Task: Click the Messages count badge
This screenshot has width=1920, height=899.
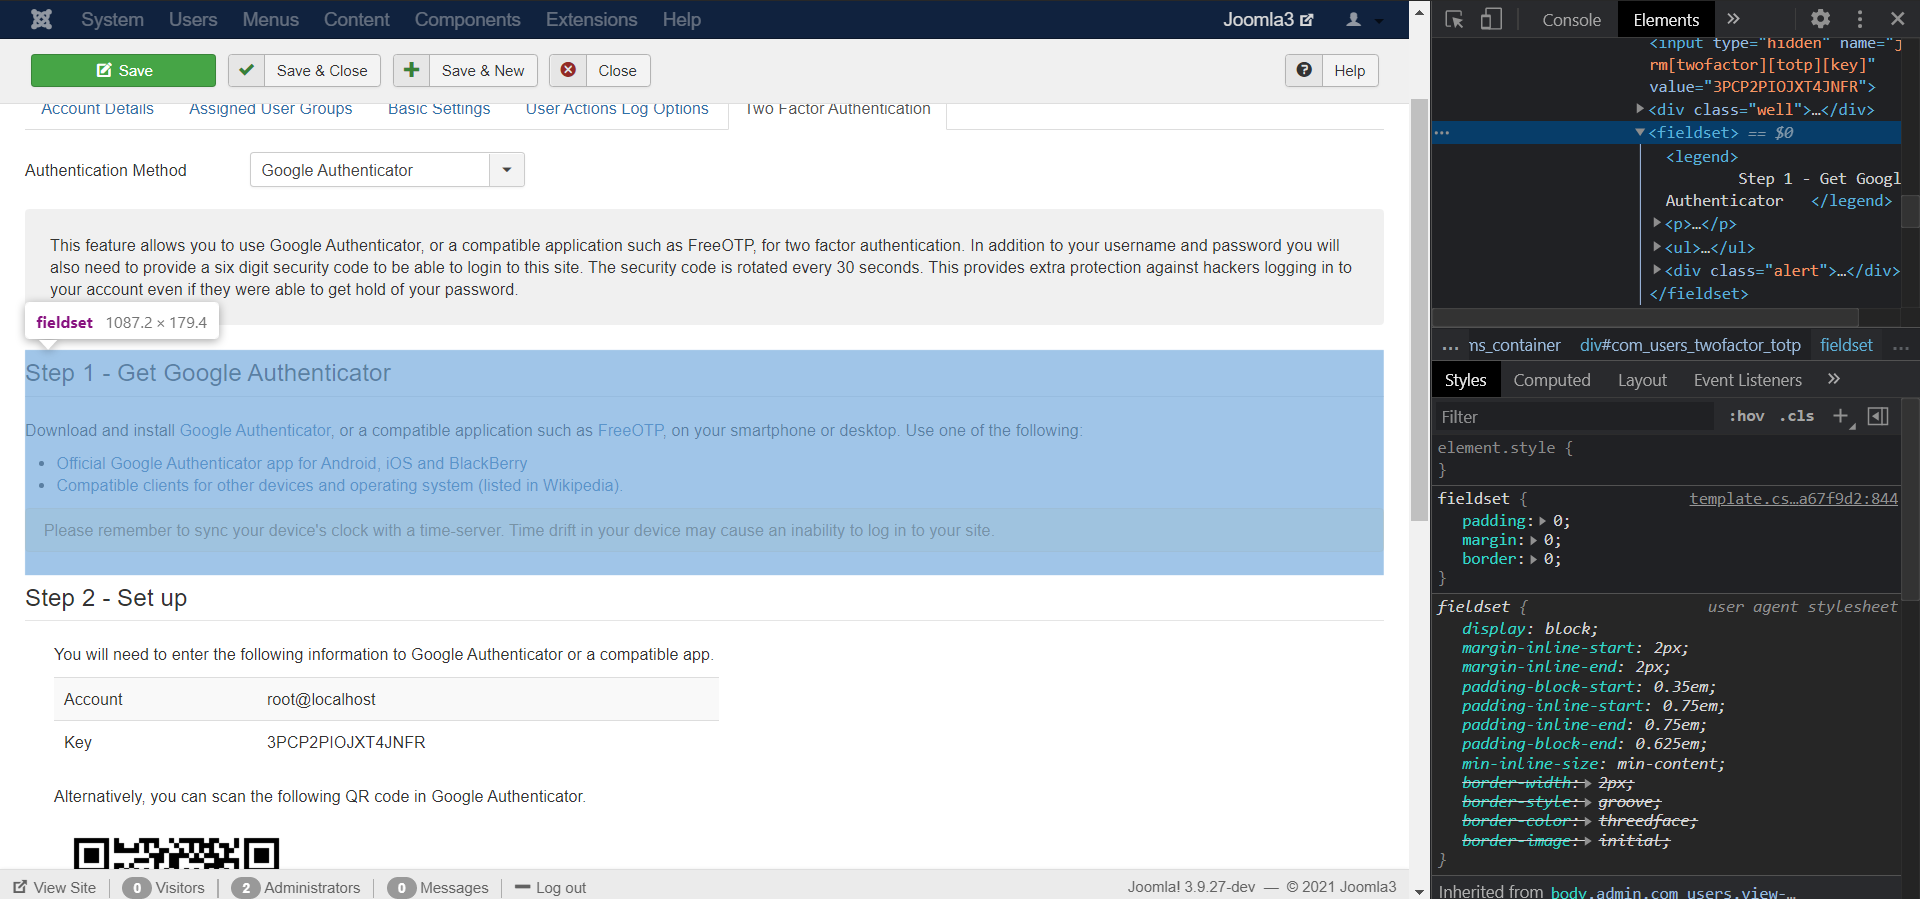Action: 402,888
